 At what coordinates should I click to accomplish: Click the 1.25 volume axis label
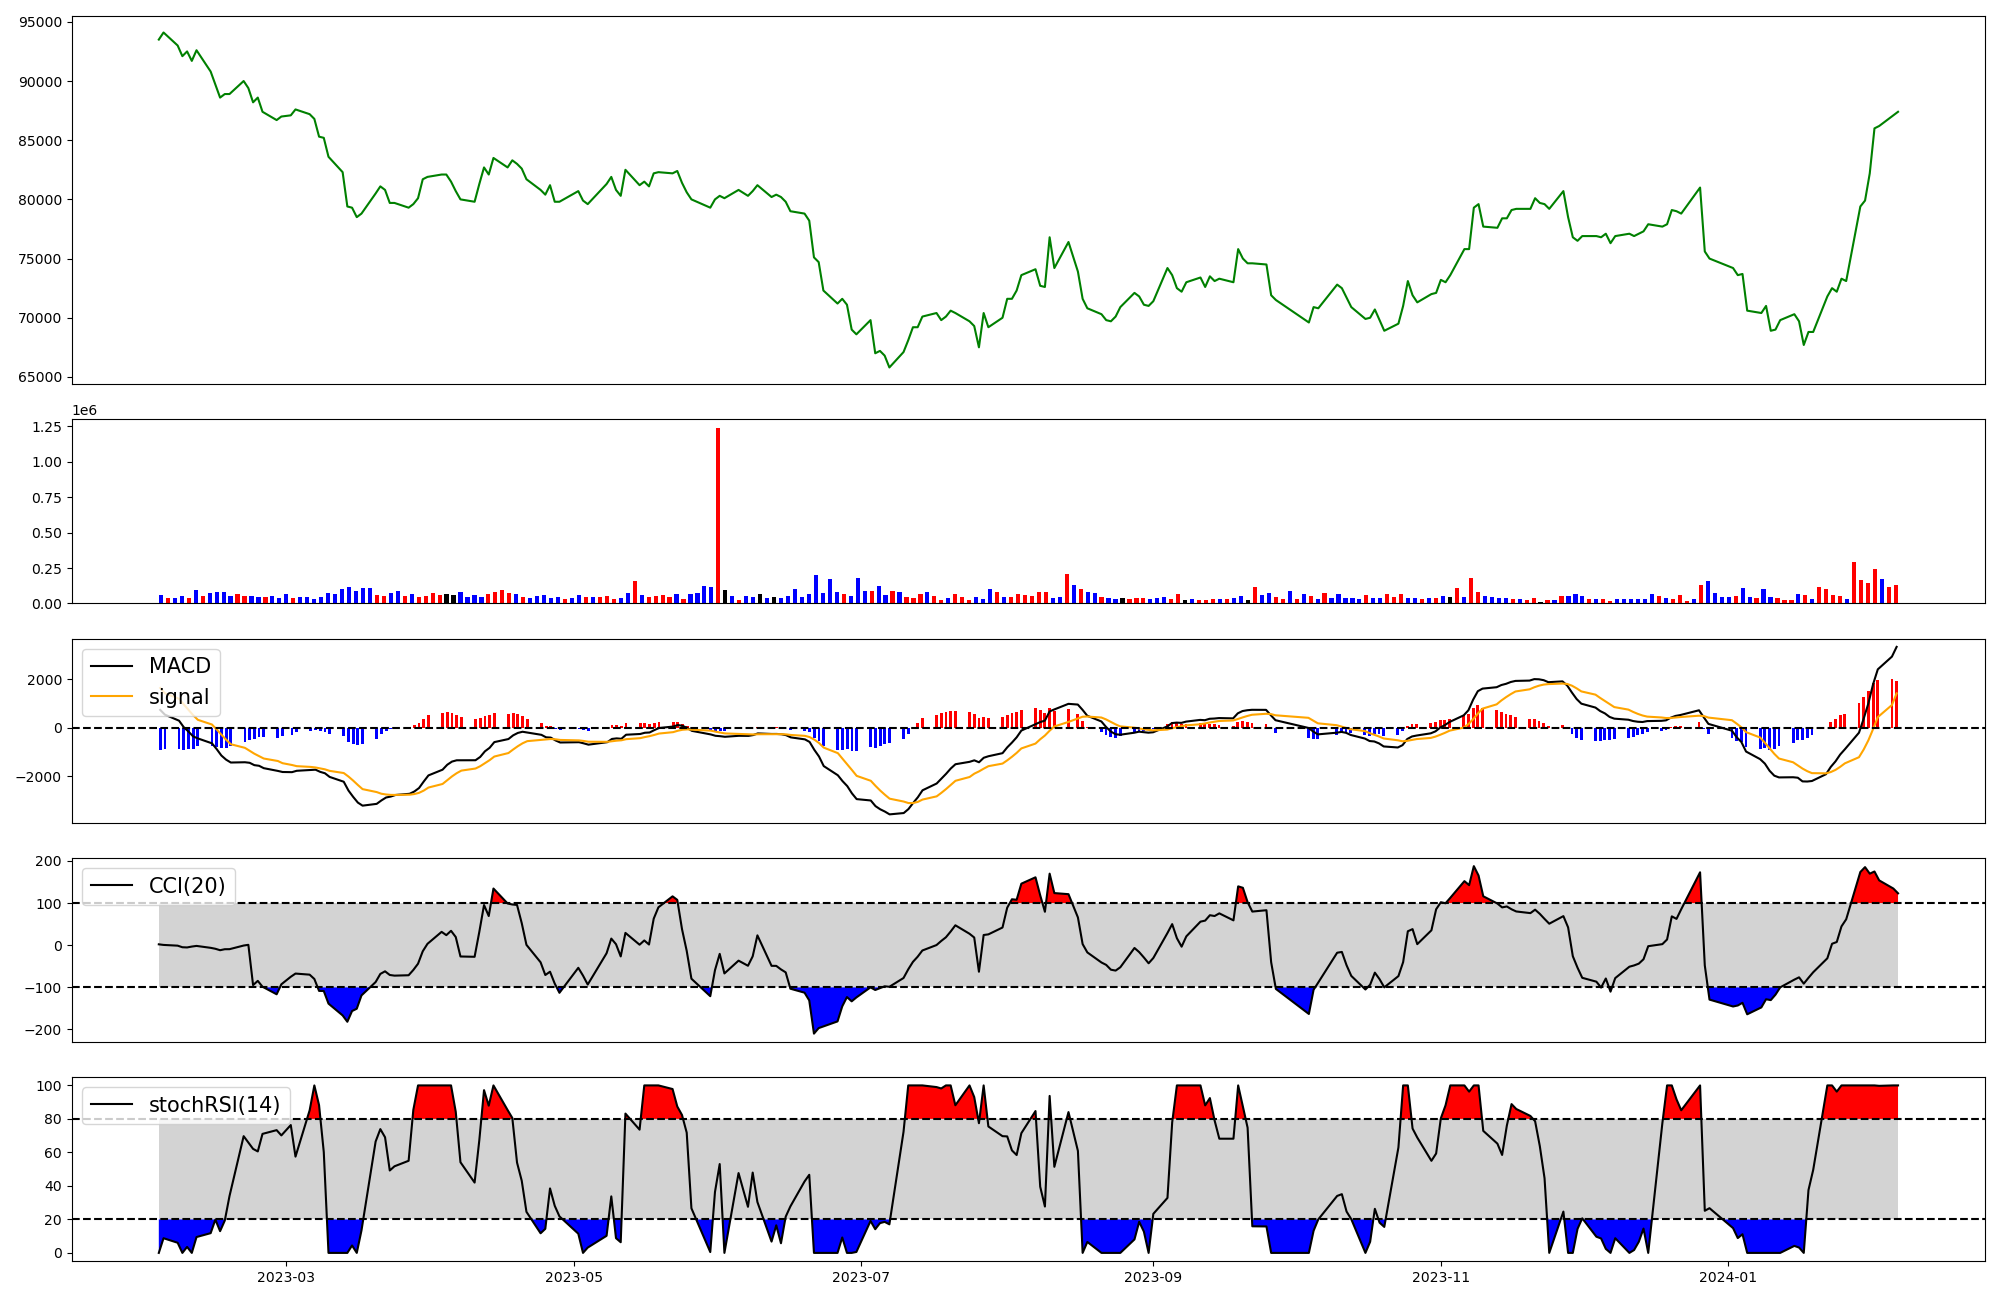tap(47, 427)
